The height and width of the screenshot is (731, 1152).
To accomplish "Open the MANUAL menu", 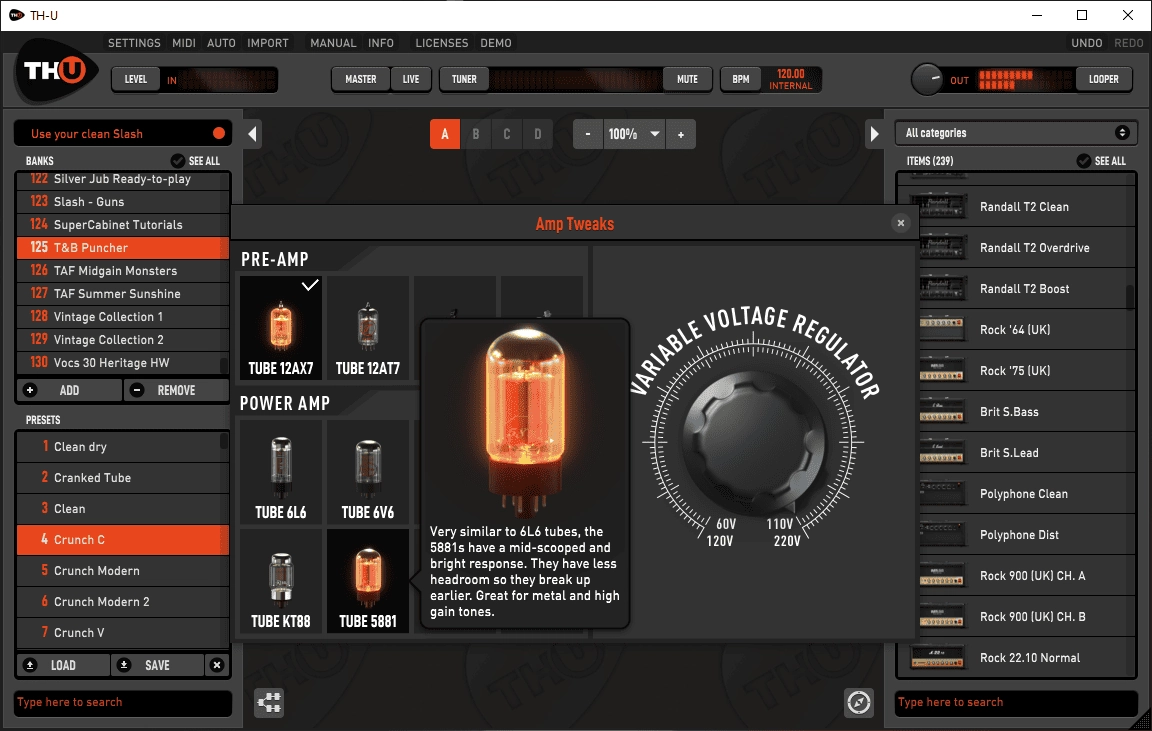I will tap(333, 43).
